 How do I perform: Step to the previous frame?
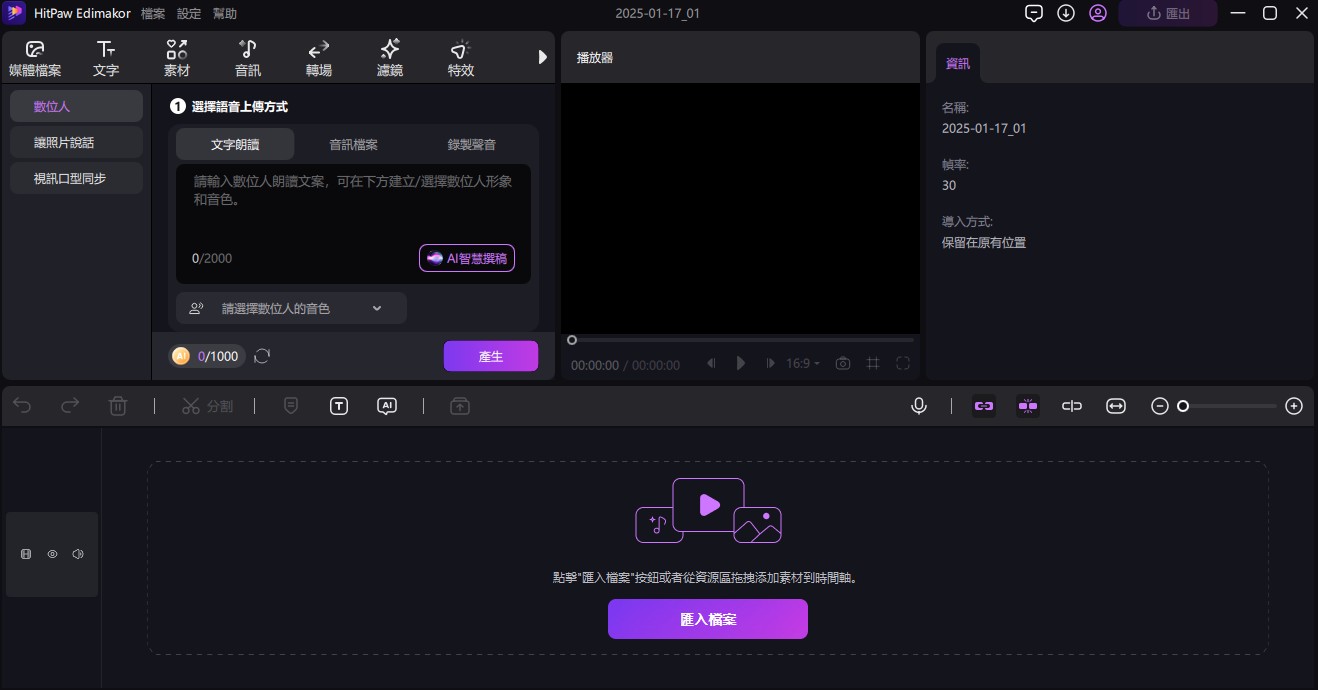711,364
